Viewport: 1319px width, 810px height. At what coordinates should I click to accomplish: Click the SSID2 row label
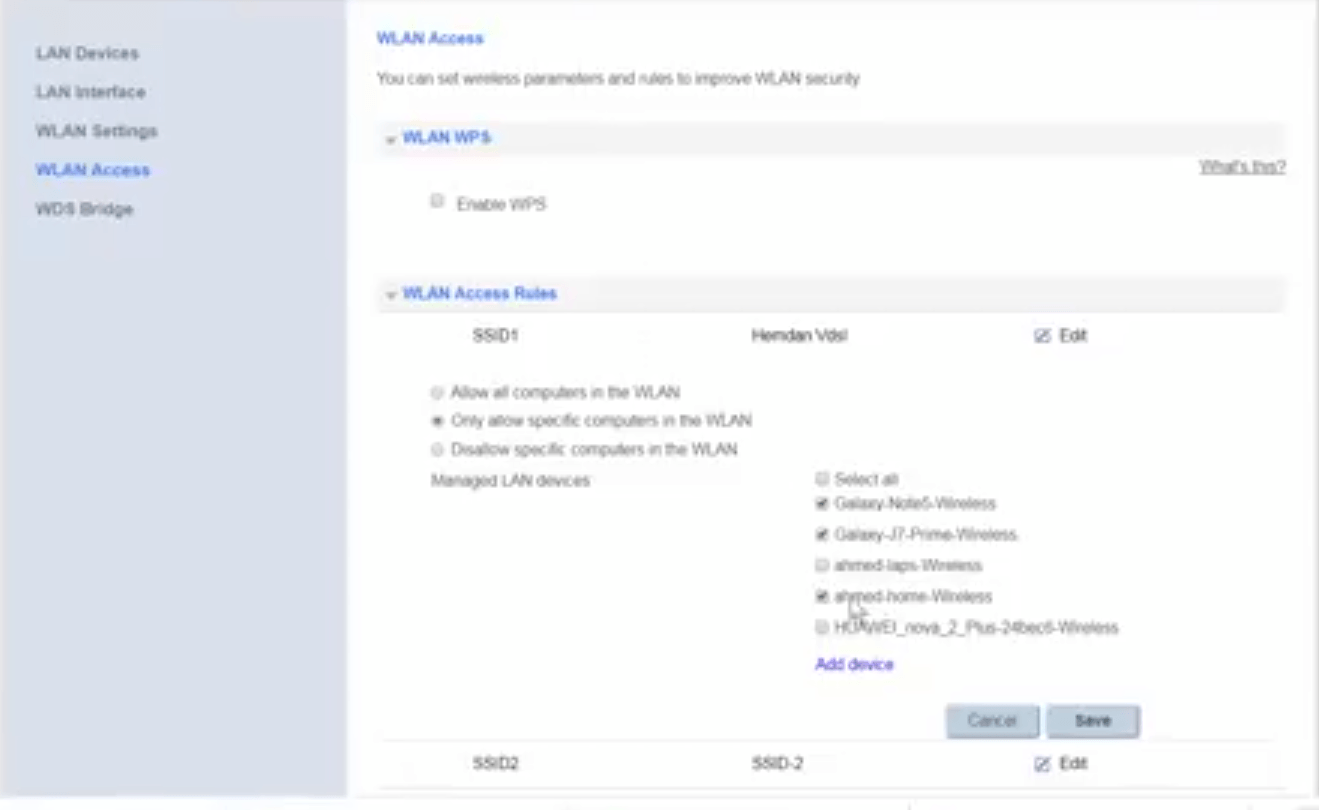(495, 764)
